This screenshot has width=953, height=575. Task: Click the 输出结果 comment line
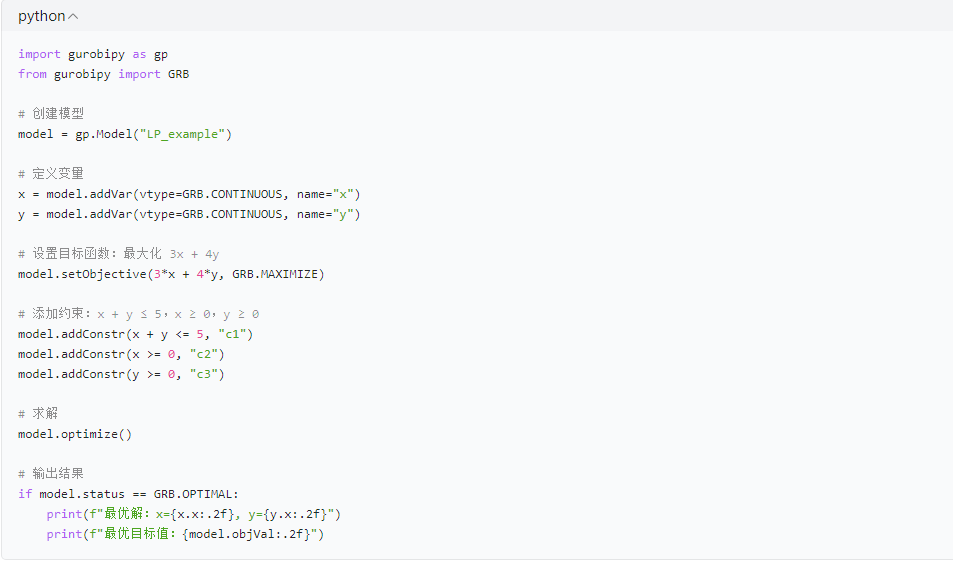tap(51, 474)
